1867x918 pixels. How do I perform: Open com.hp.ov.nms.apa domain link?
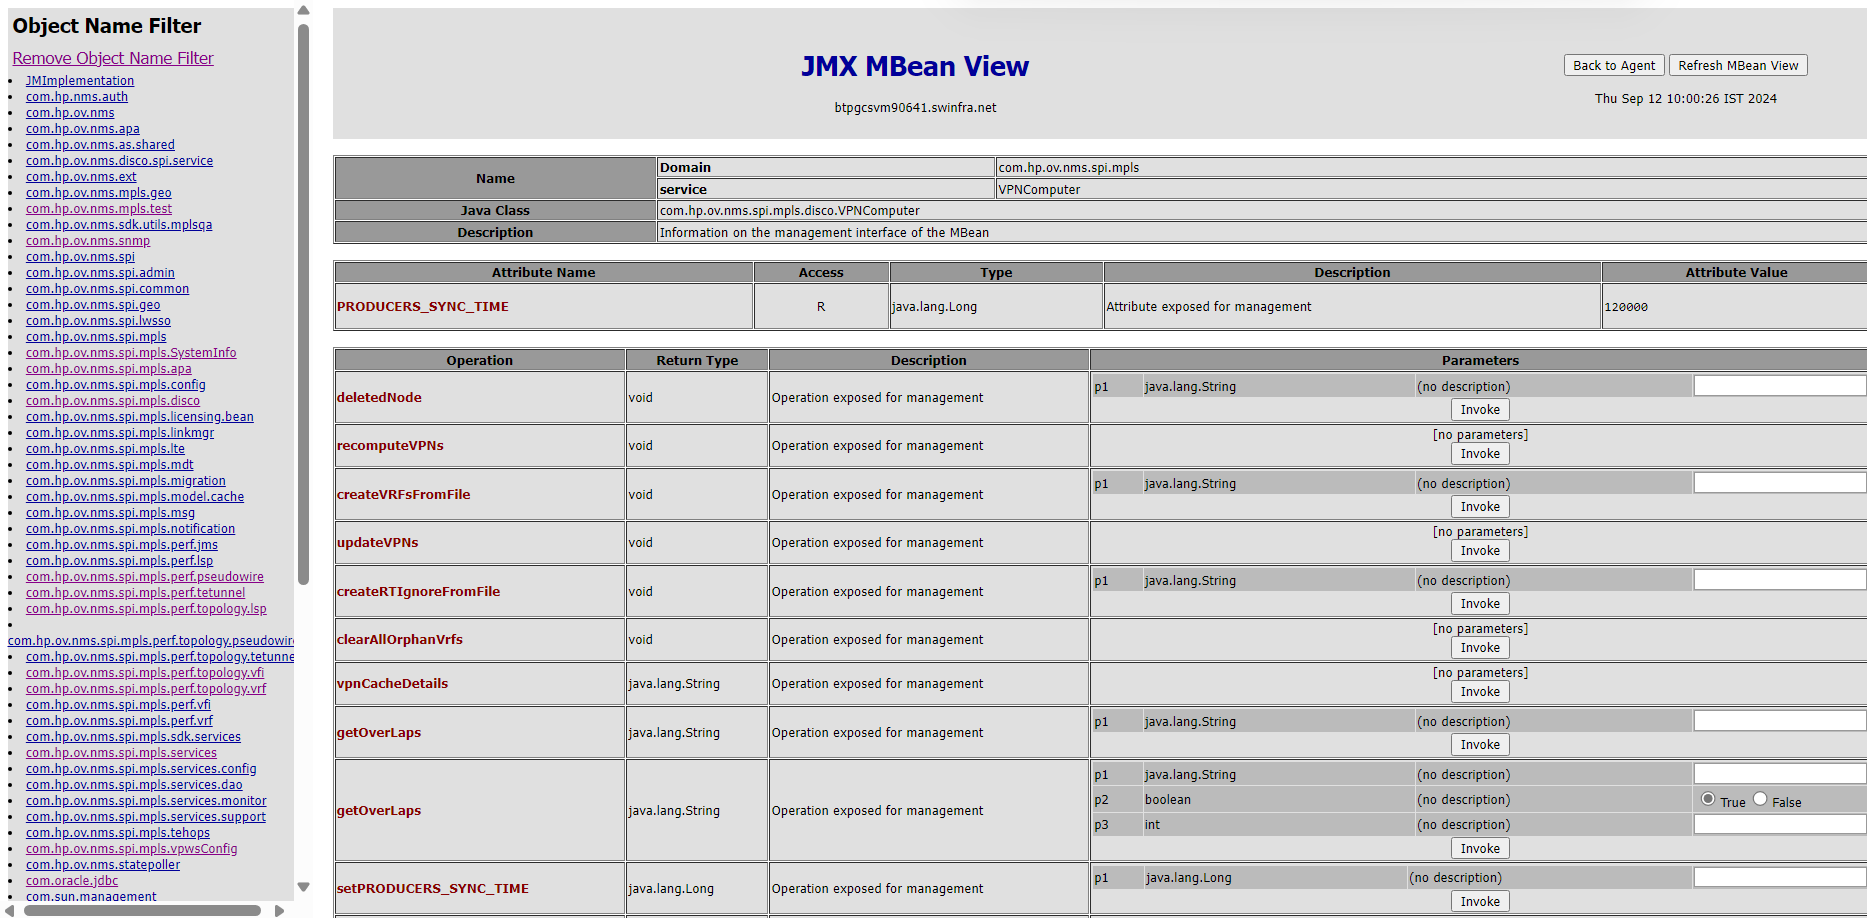[x=83, y=129]
